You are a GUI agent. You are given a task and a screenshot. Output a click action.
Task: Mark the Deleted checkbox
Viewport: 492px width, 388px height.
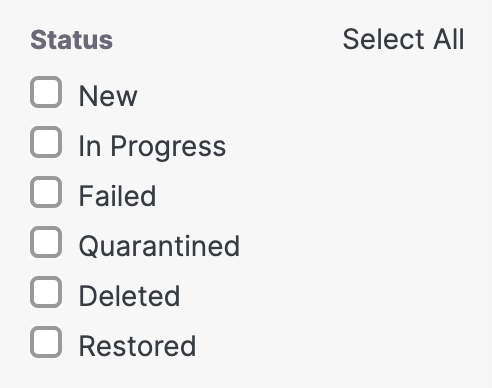(x=46, y=292)
